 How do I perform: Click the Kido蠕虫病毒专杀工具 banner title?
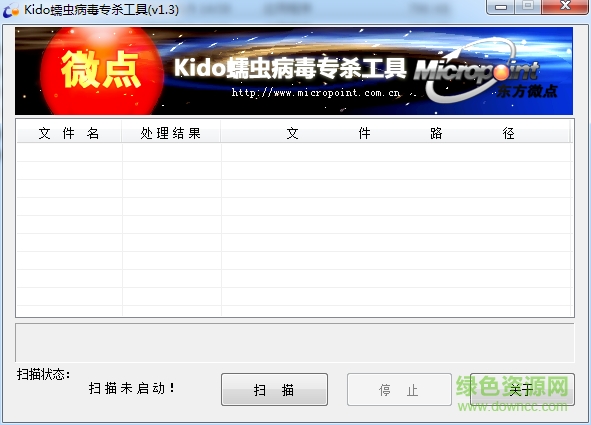pos(290,69)
